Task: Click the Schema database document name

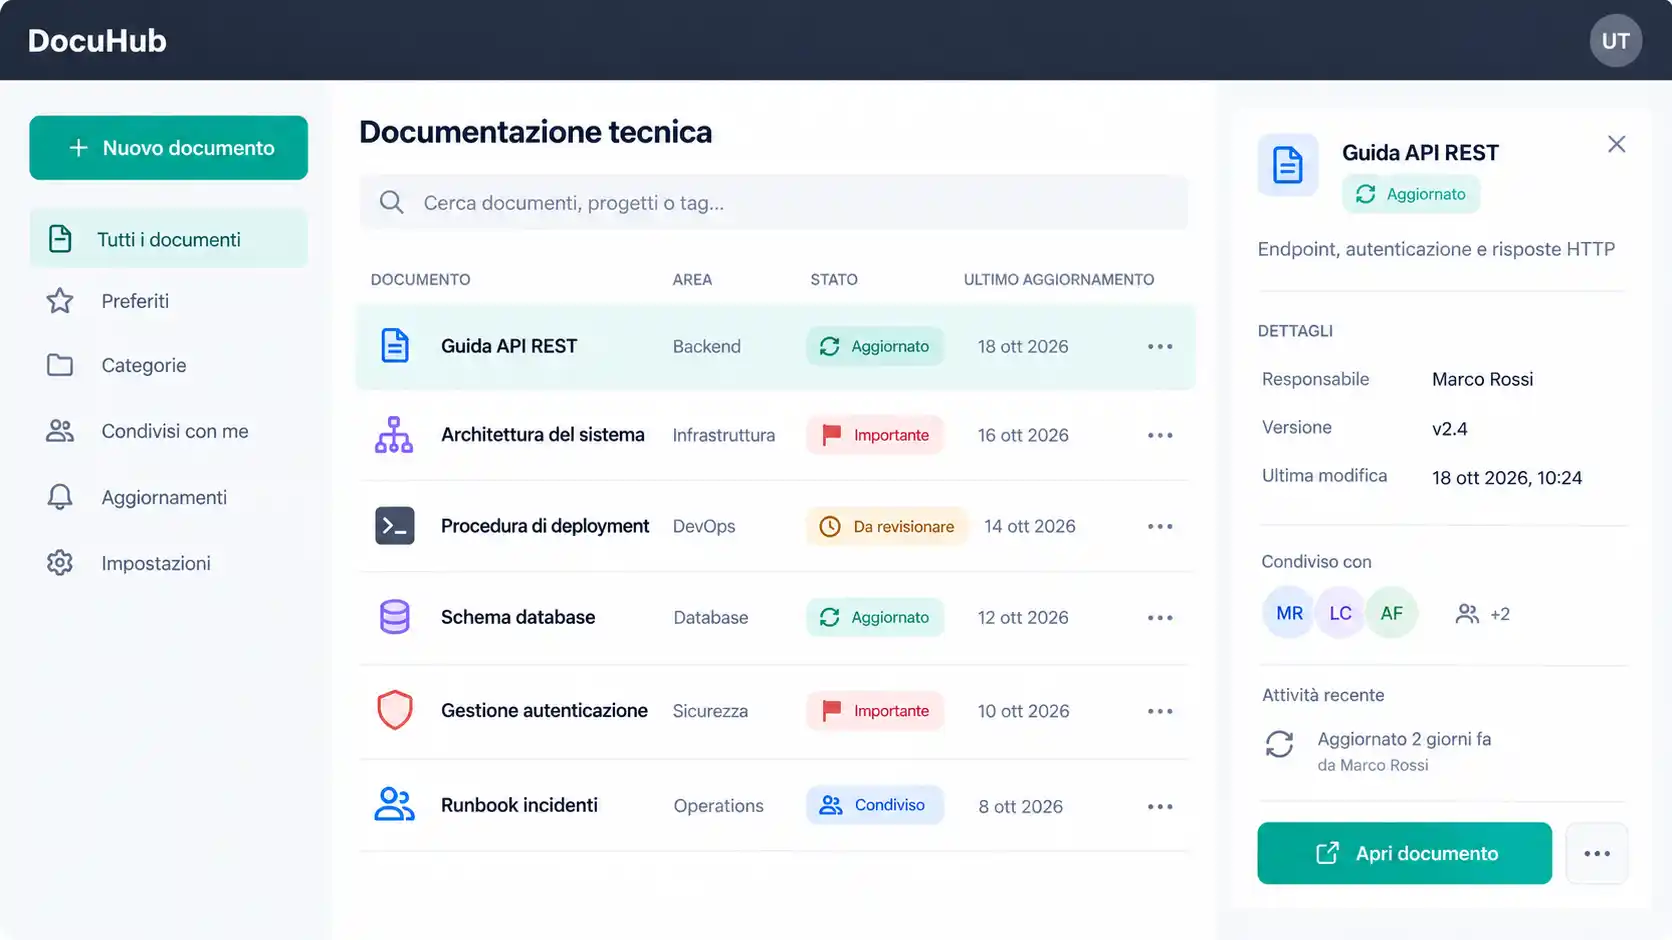Action: tap(518, 617)
